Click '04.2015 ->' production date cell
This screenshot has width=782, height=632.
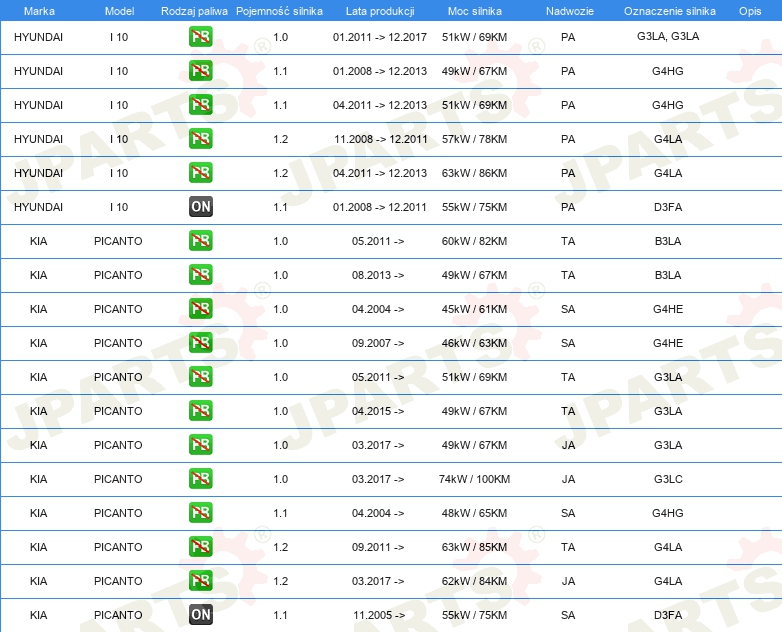[378, 411]
